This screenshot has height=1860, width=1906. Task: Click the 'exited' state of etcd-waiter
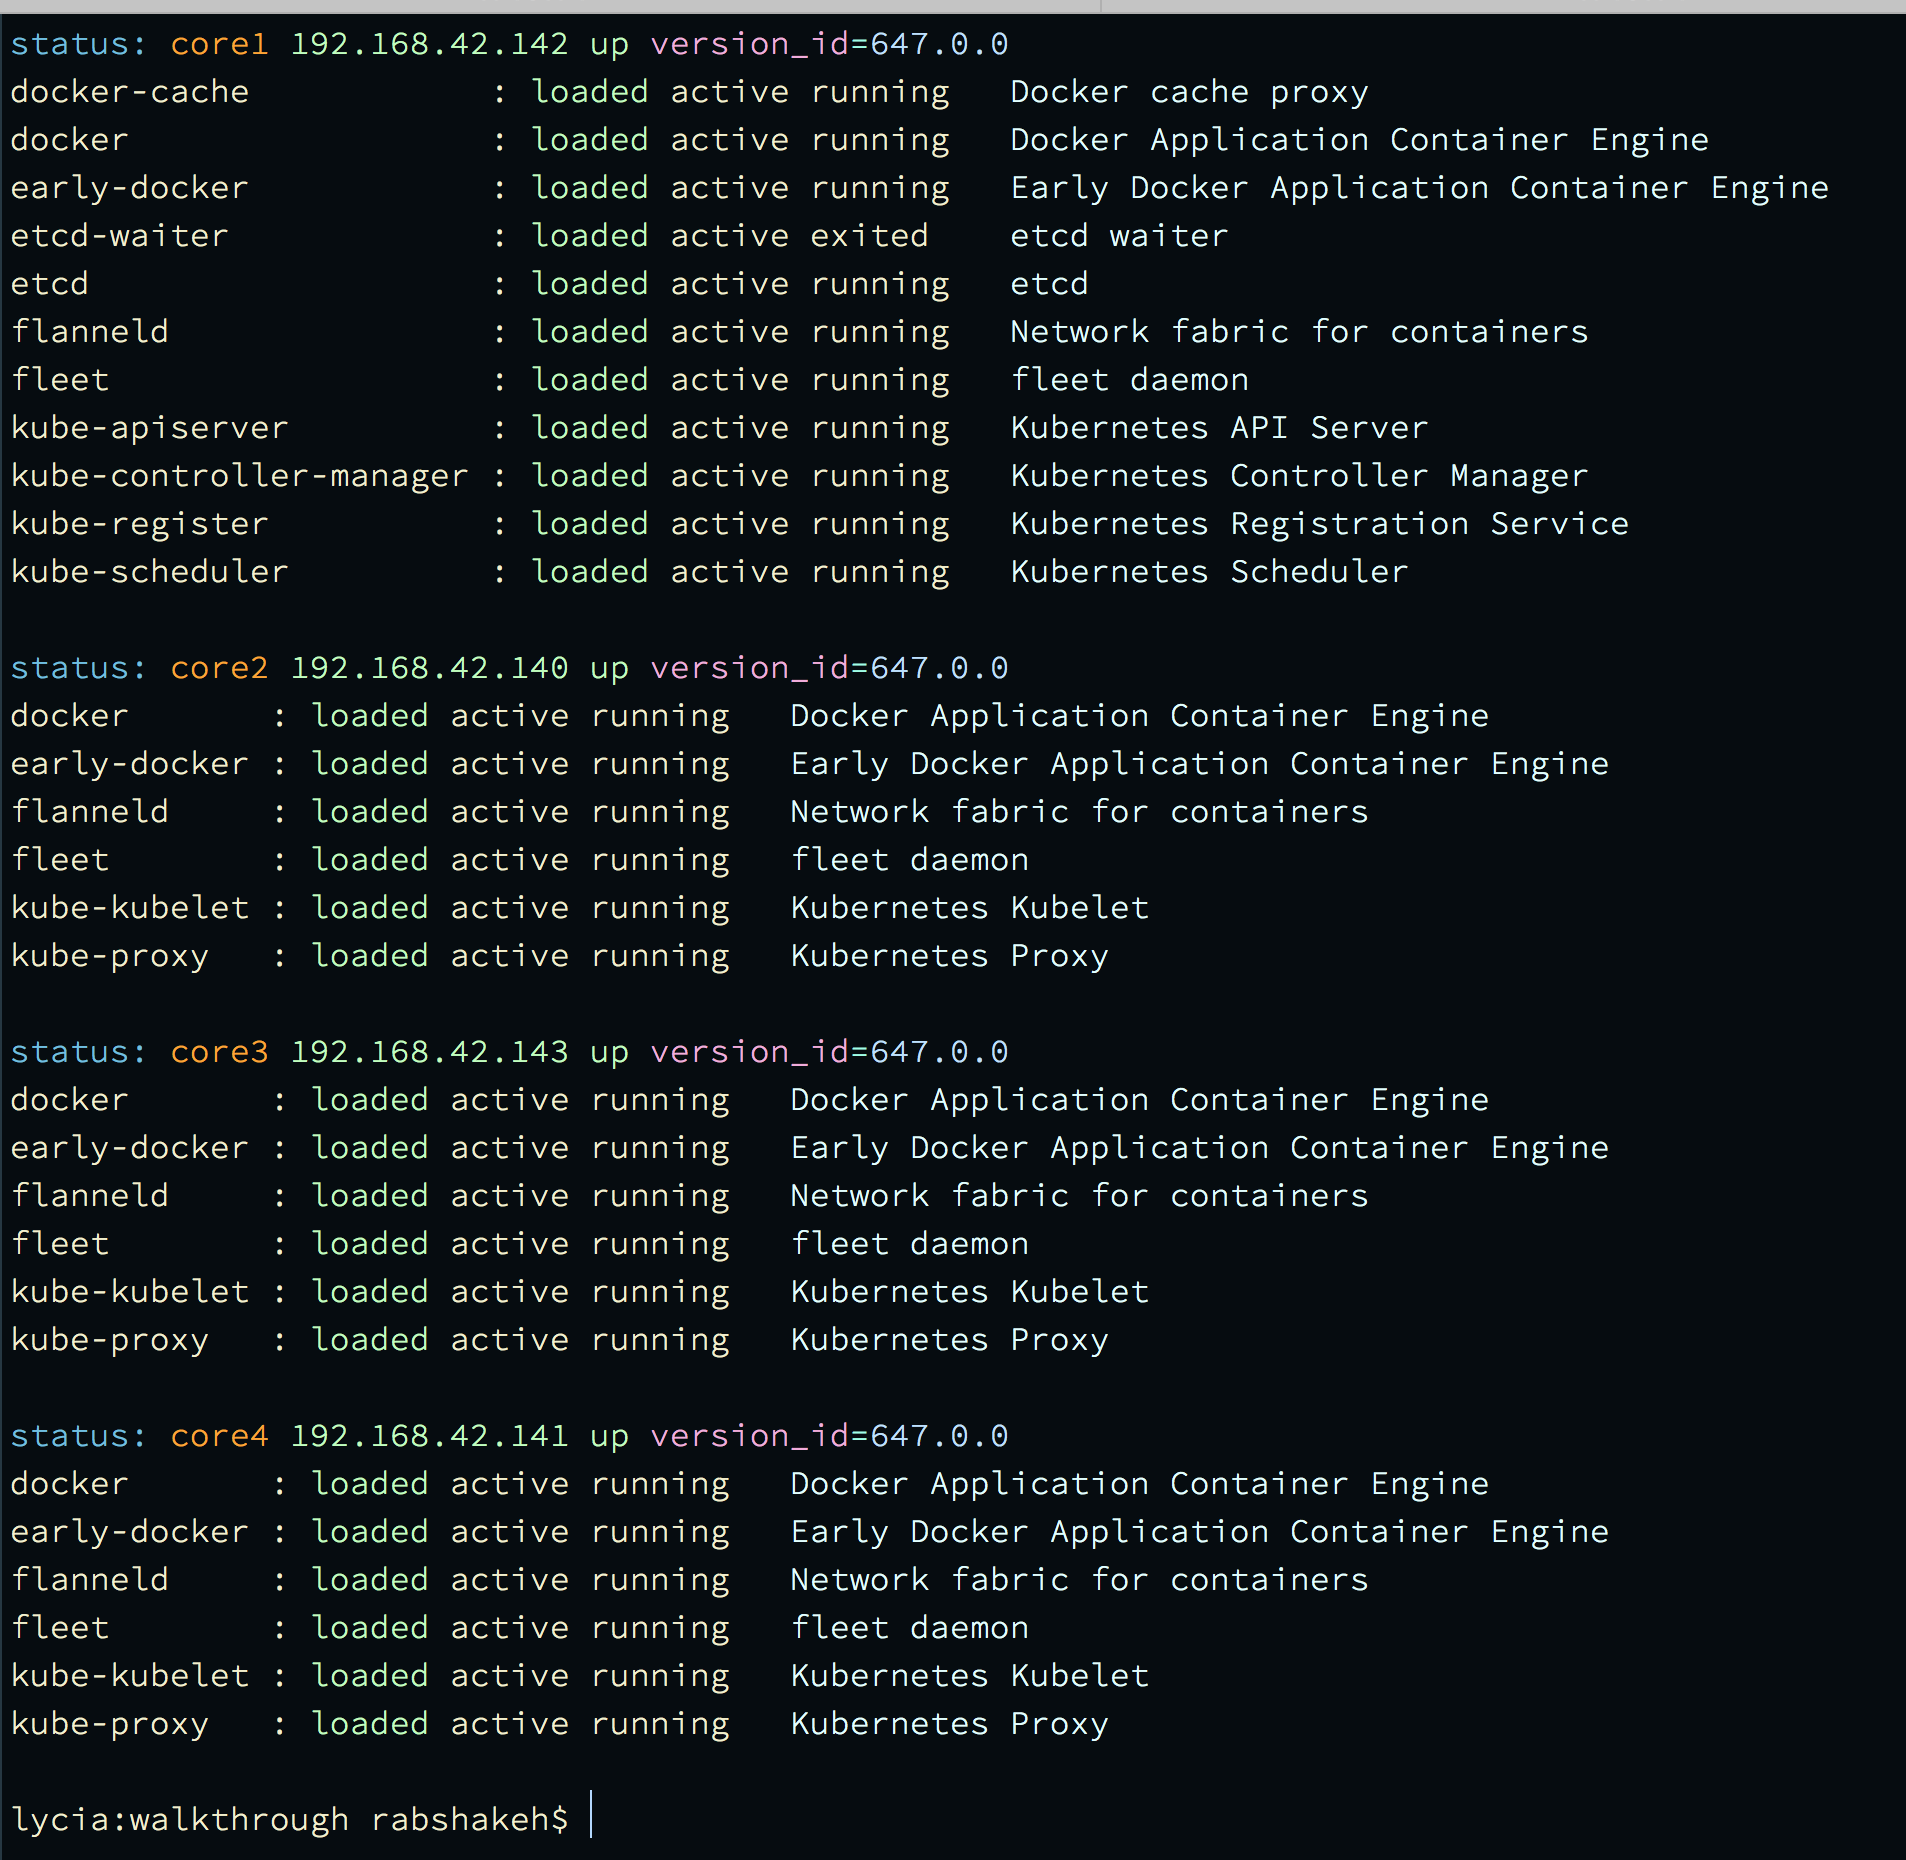(x=869, y=236)
